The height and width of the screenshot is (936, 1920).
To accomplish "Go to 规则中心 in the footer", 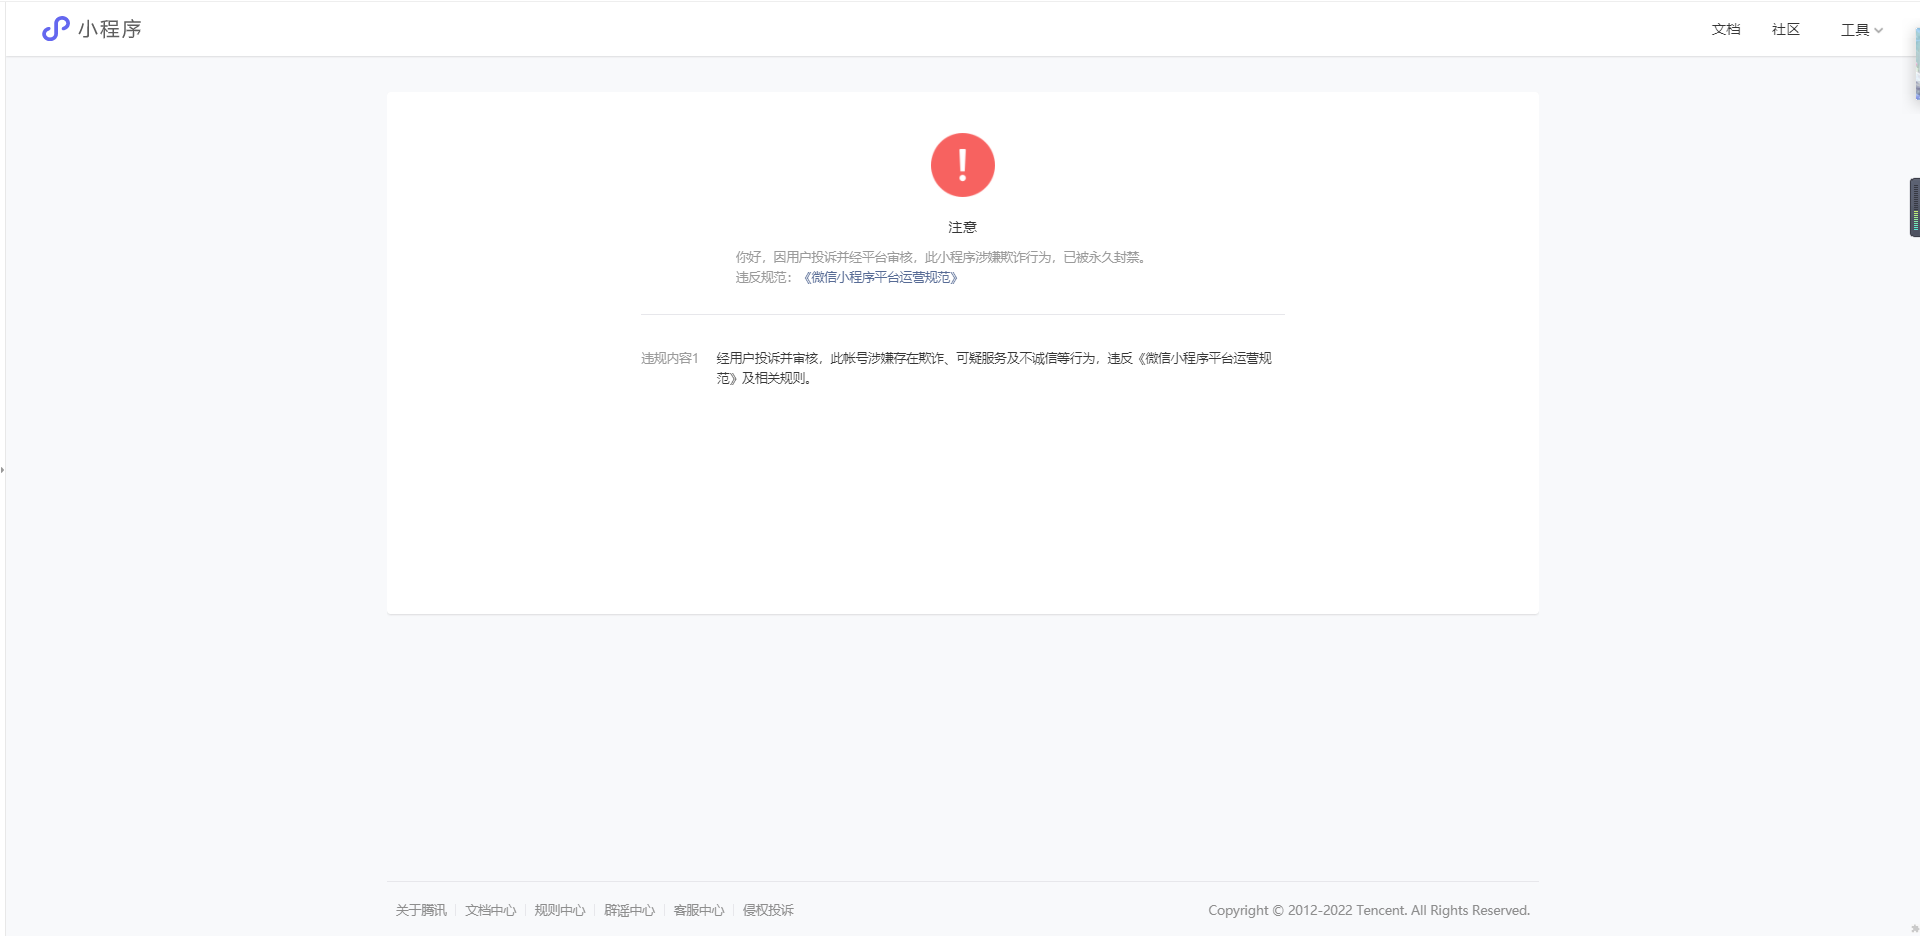I will pos(560,910).
